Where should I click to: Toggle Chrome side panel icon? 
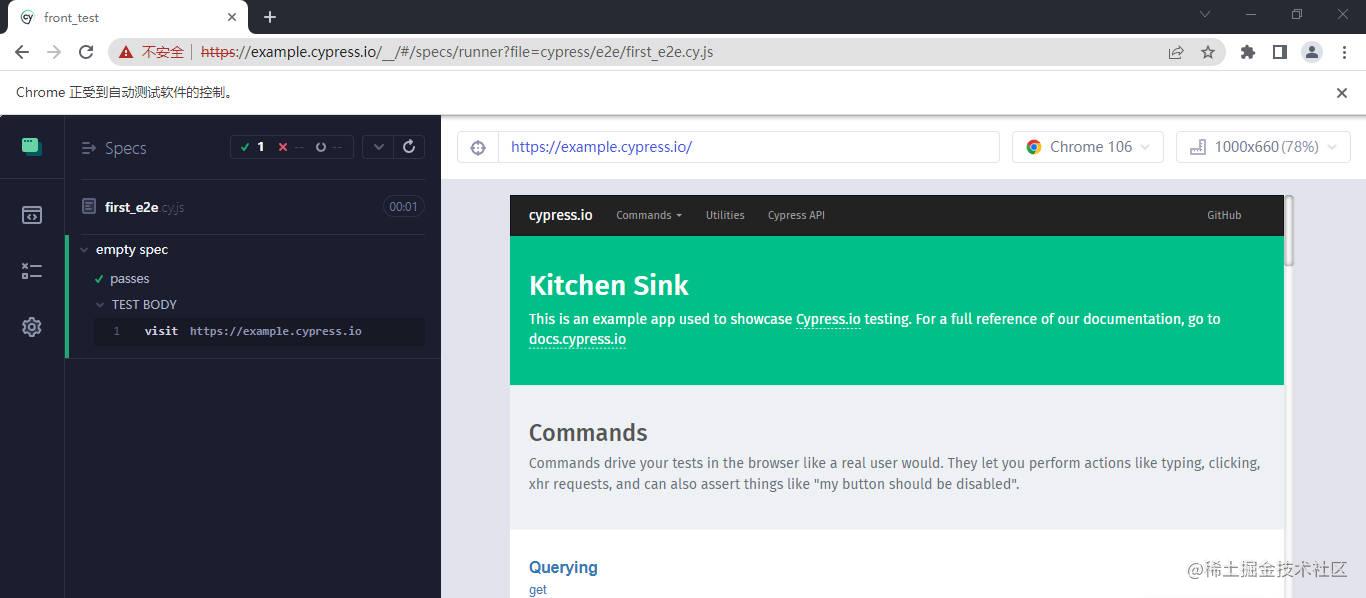click(1279, 52)
